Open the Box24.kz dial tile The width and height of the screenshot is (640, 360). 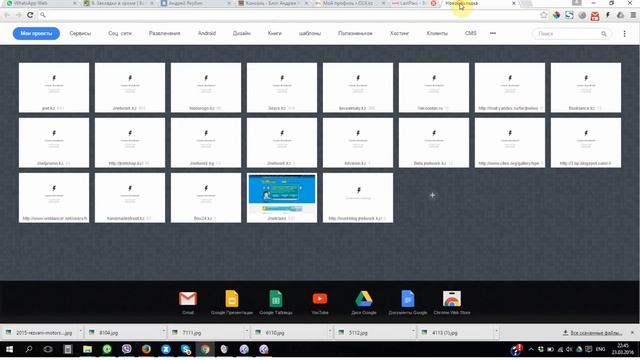coord(206,198)
